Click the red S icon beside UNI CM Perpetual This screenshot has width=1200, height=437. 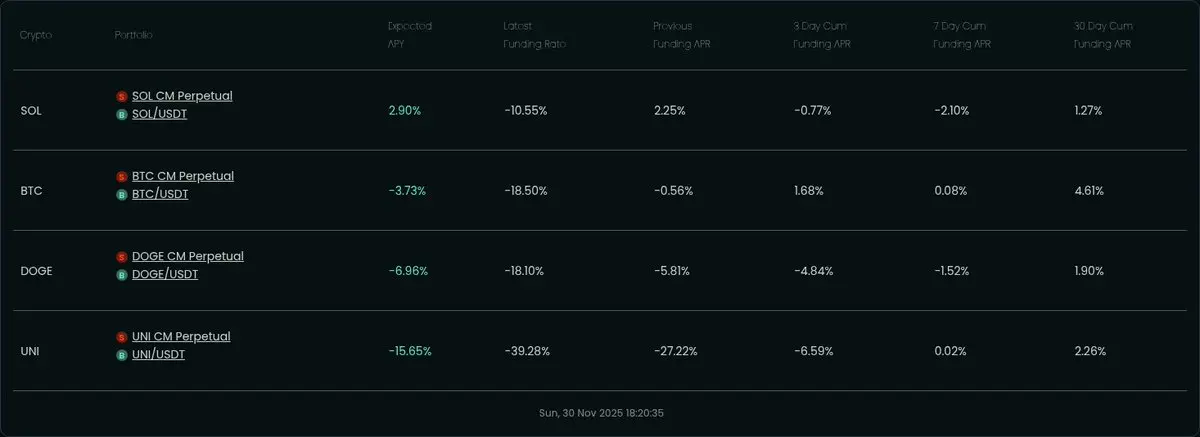(x=122, y=337)
